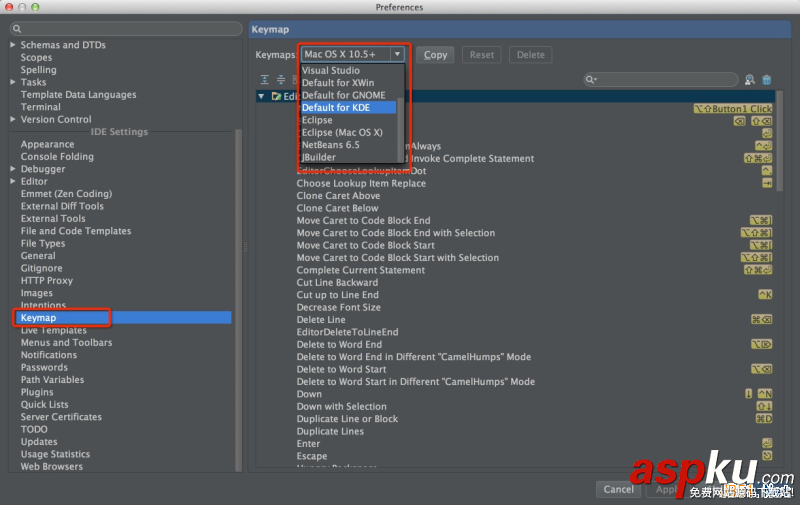Select Updates in the sidebar
800x505 pixels.
click(39, 442)
